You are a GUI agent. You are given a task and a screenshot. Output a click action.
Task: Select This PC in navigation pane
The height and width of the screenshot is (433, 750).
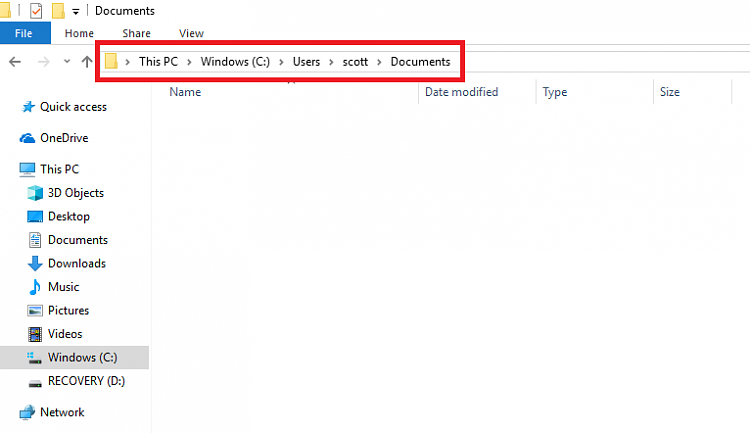pos(59,169)
